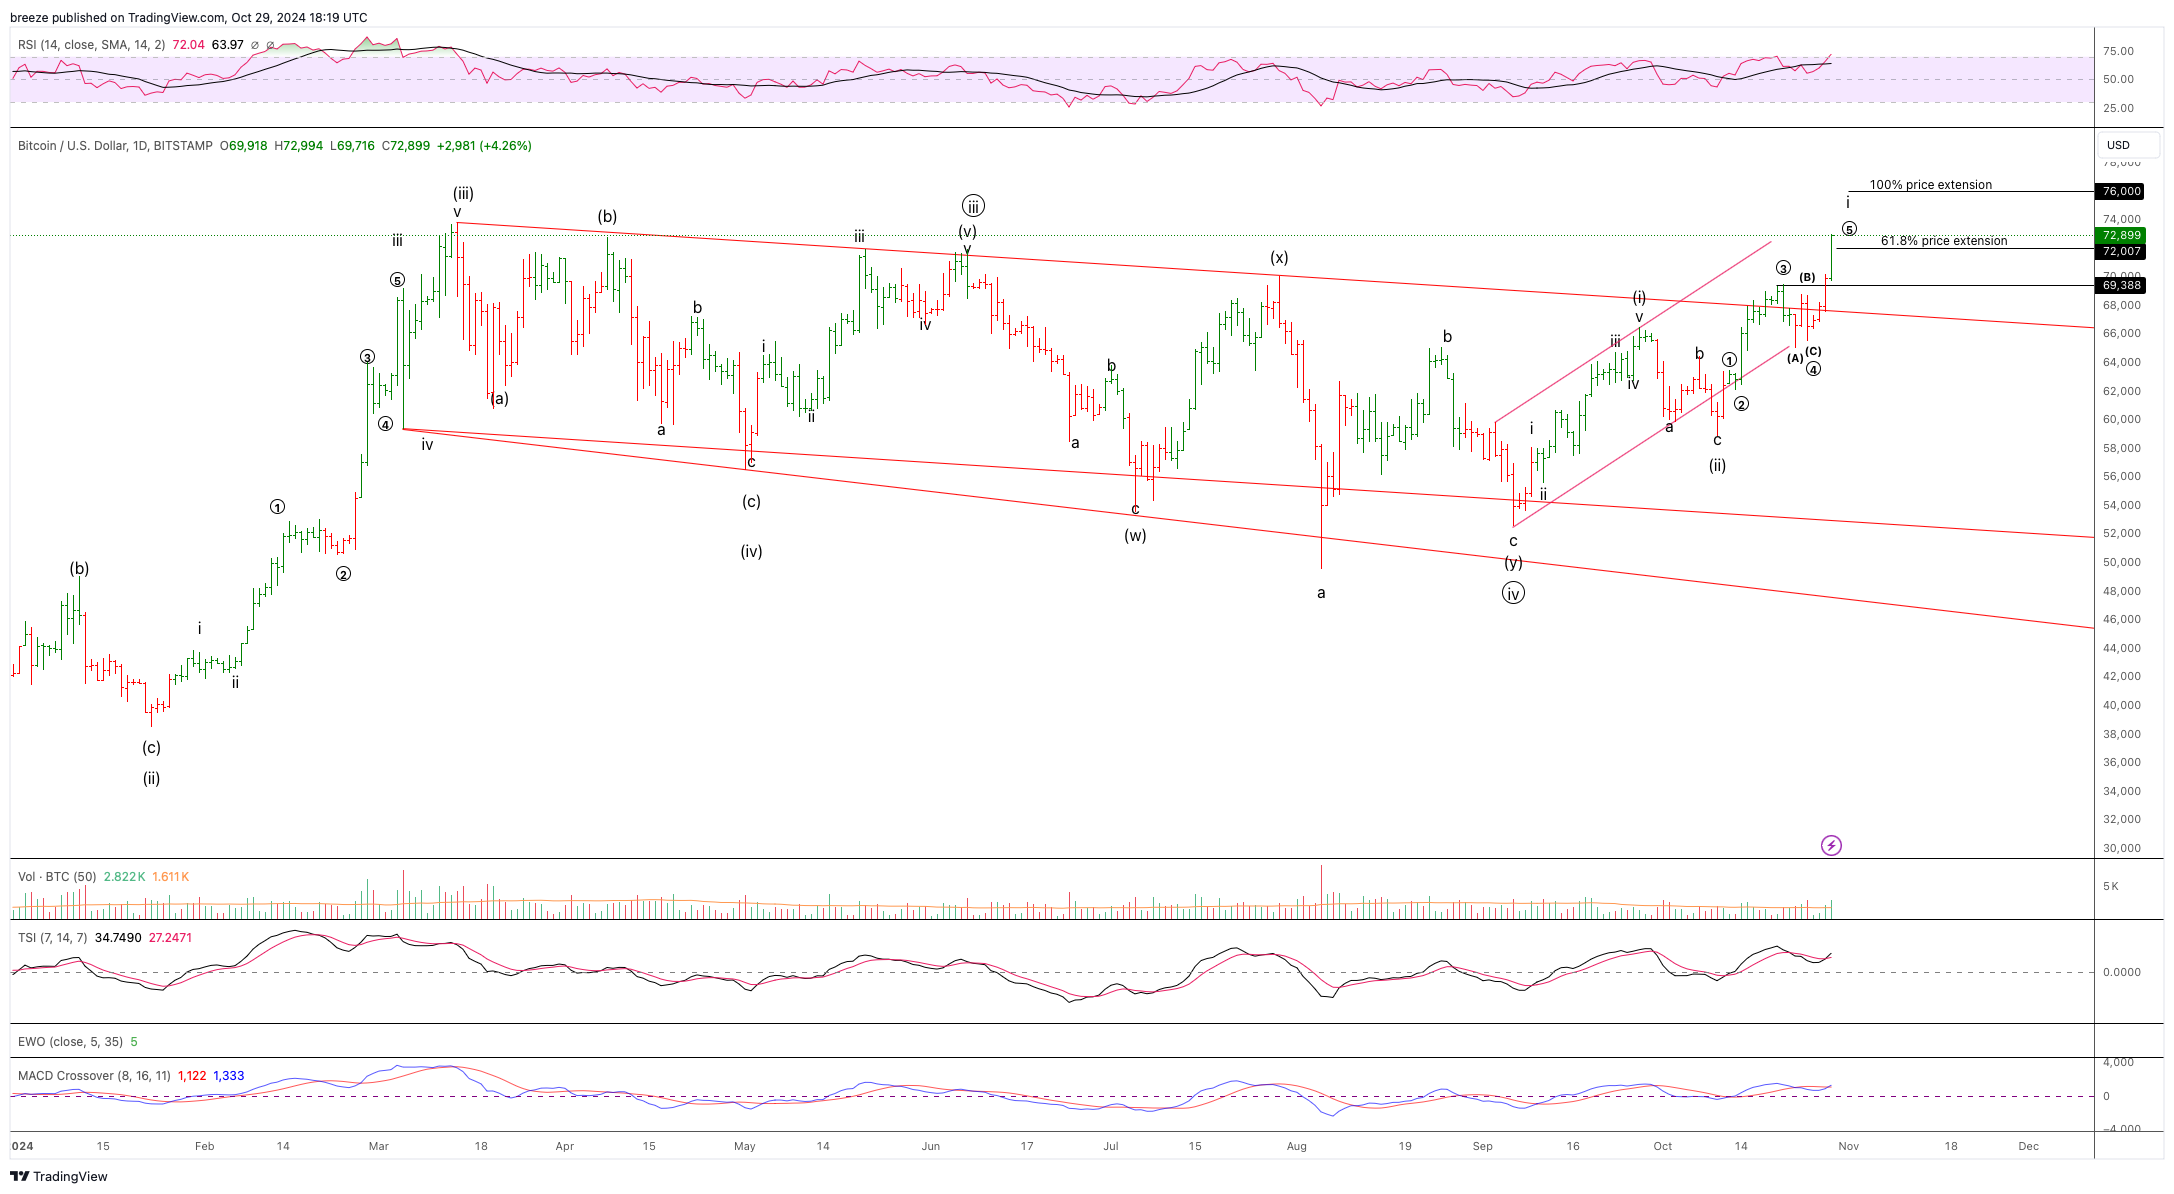Select the MACD Crossover indicator legend
Image resolution: width=2174 pixels, height=1194 pixels.
94,1076
